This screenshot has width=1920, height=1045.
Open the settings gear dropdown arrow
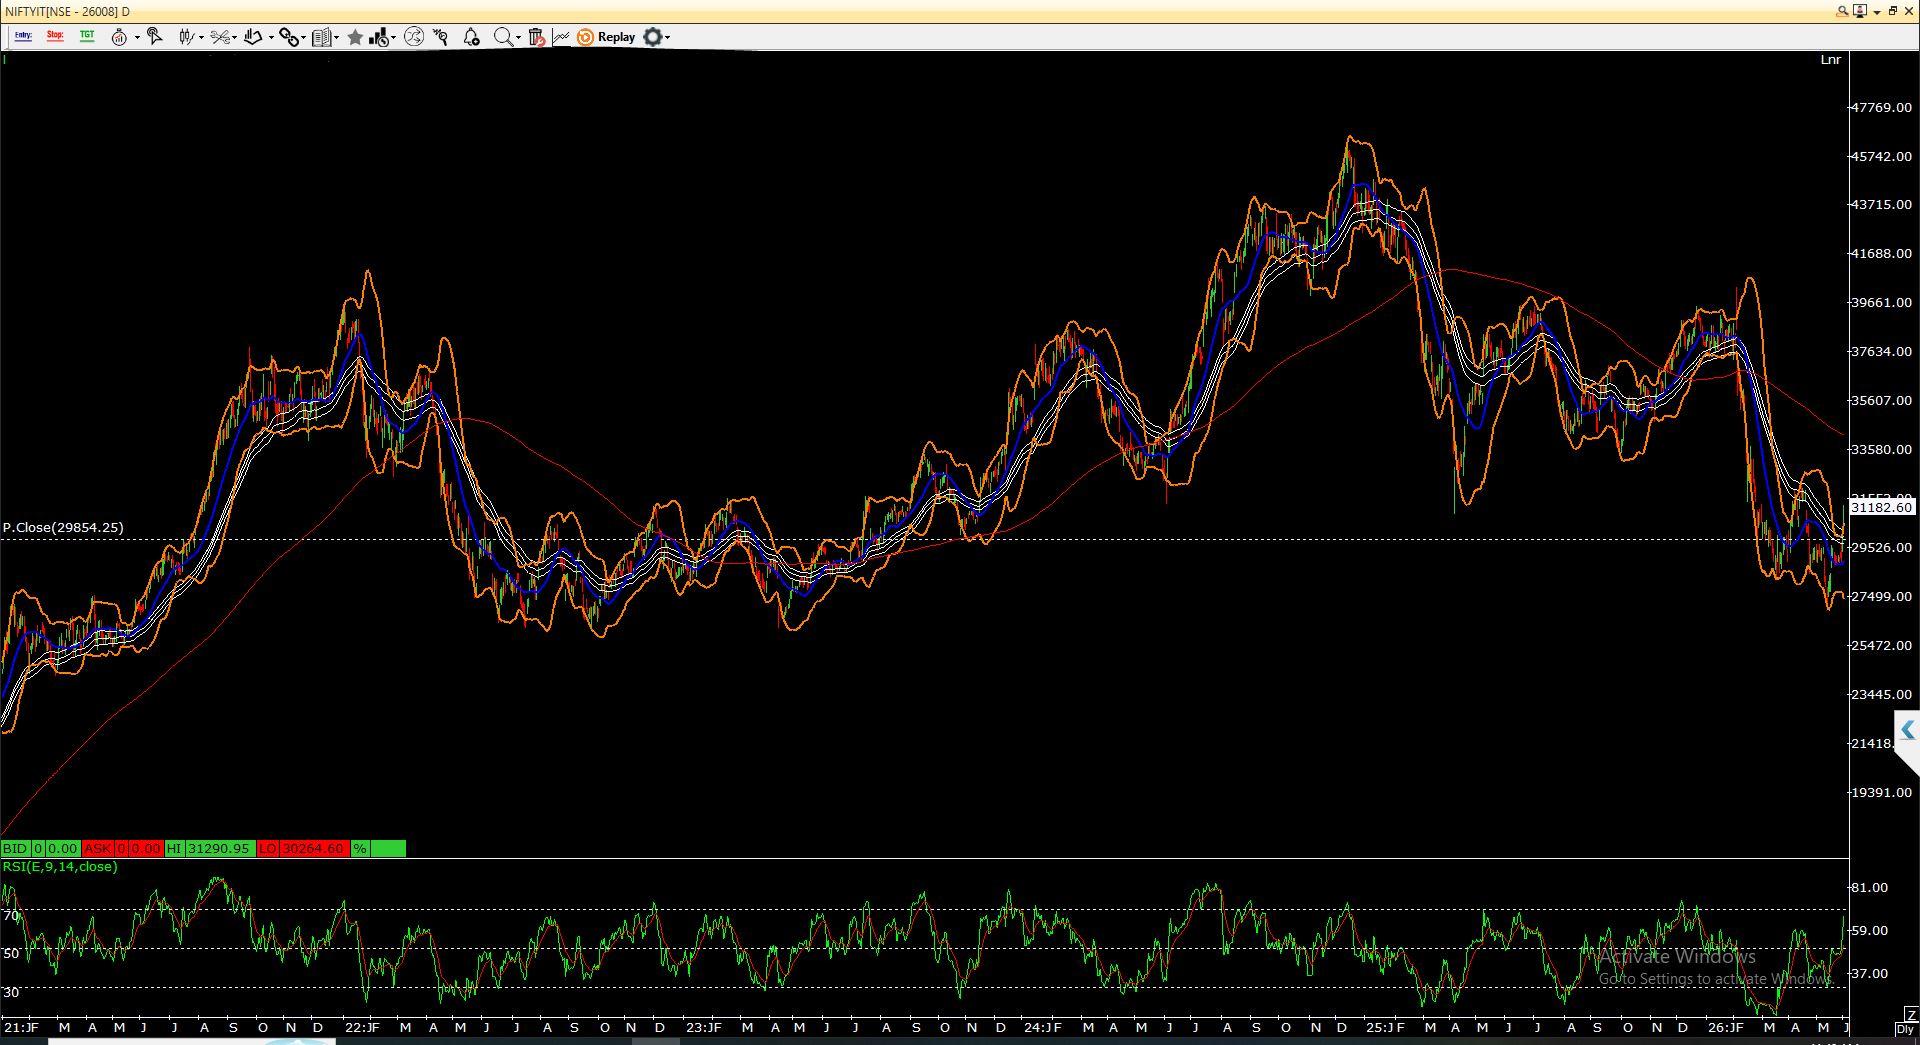pyautogui.click(x=667, y=37)
